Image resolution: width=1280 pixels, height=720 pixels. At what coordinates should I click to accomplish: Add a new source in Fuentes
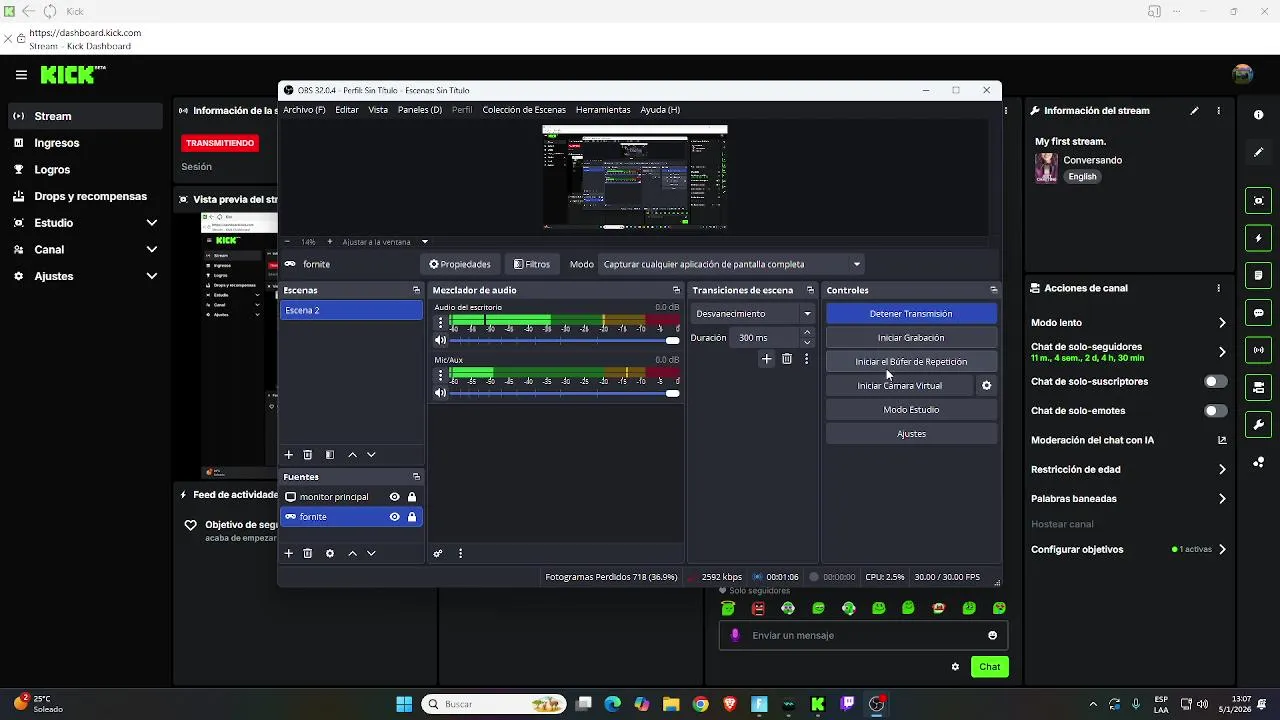(x=289, y=553)
